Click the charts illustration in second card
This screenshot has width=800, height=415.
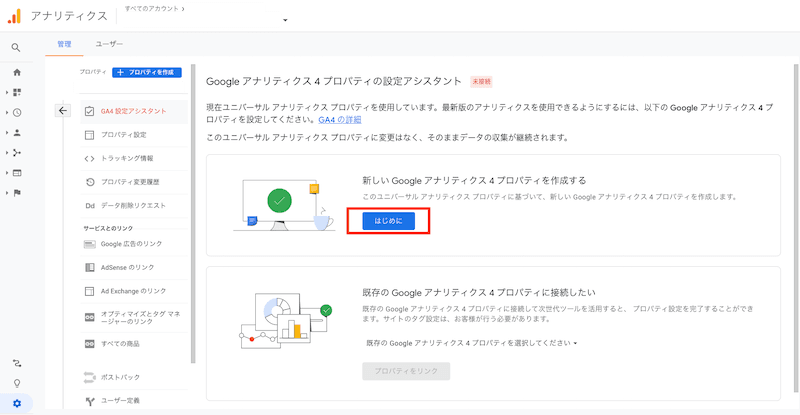[x=286, y=321]
